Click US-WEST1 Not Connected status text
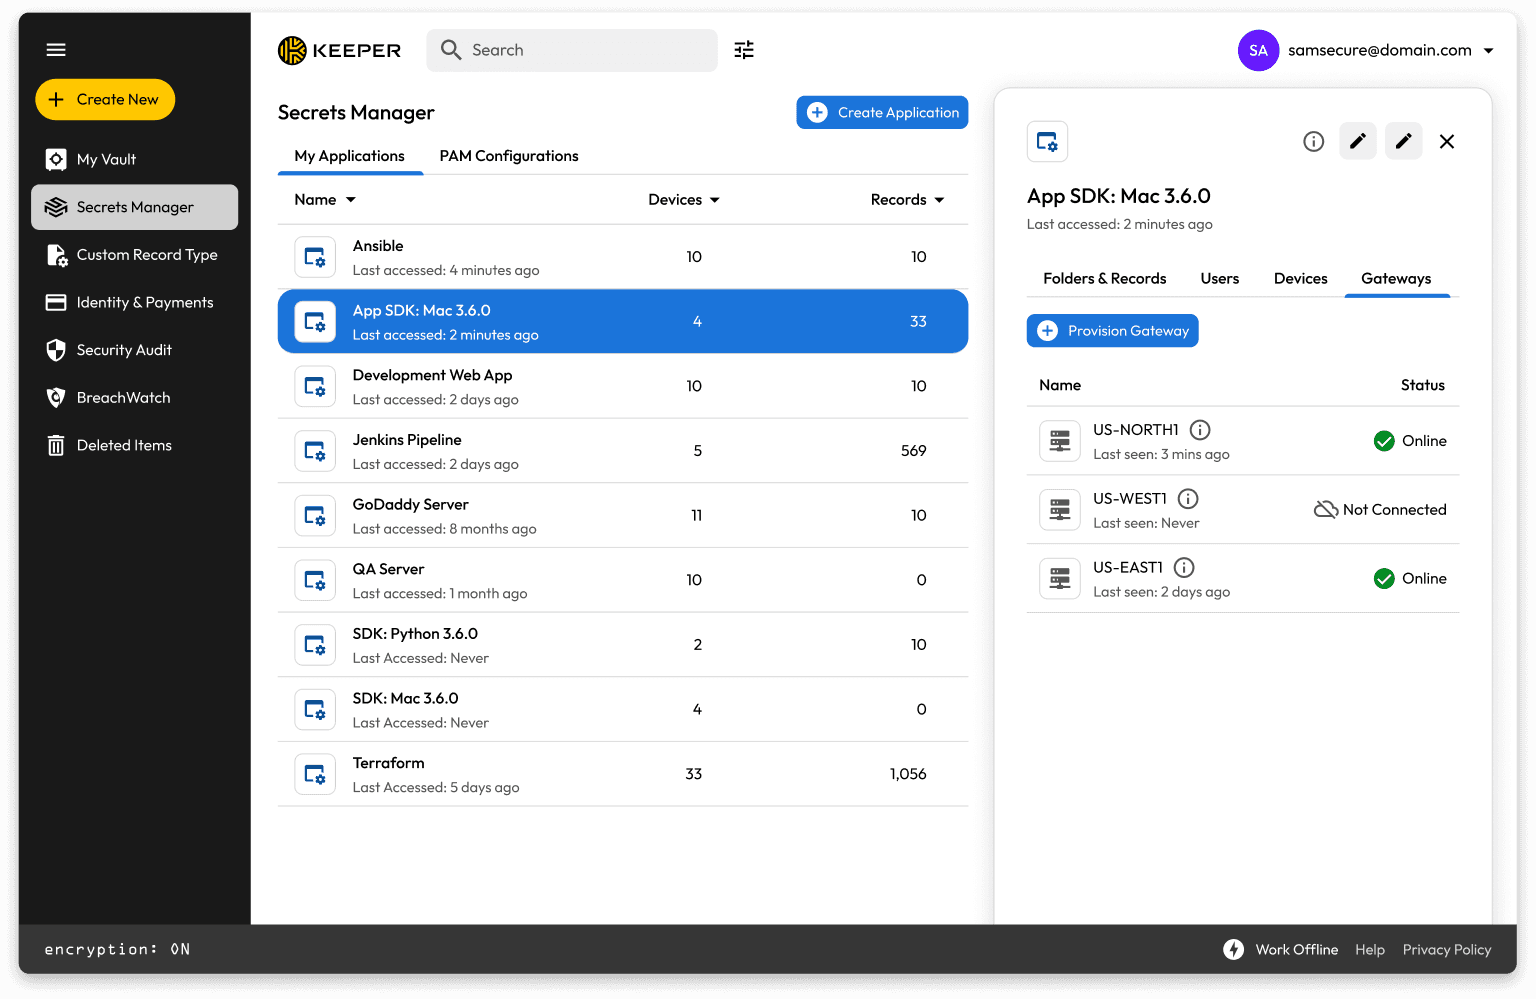The height and width of the screenshot is (999, 1536). pyautogui.click(x=1395, y=510)
